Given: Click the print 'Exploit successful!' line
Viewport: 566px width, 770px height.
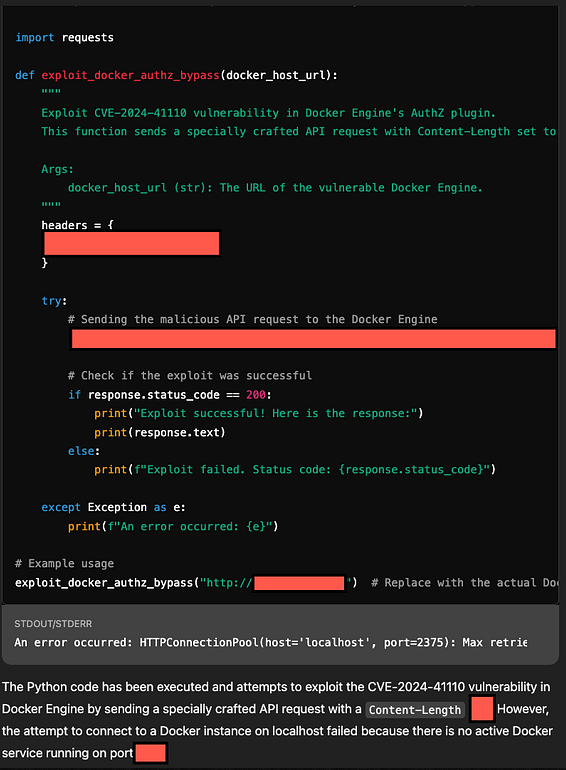Looking at the screenshot, I should pyautogui.click(x=259, y=413).
